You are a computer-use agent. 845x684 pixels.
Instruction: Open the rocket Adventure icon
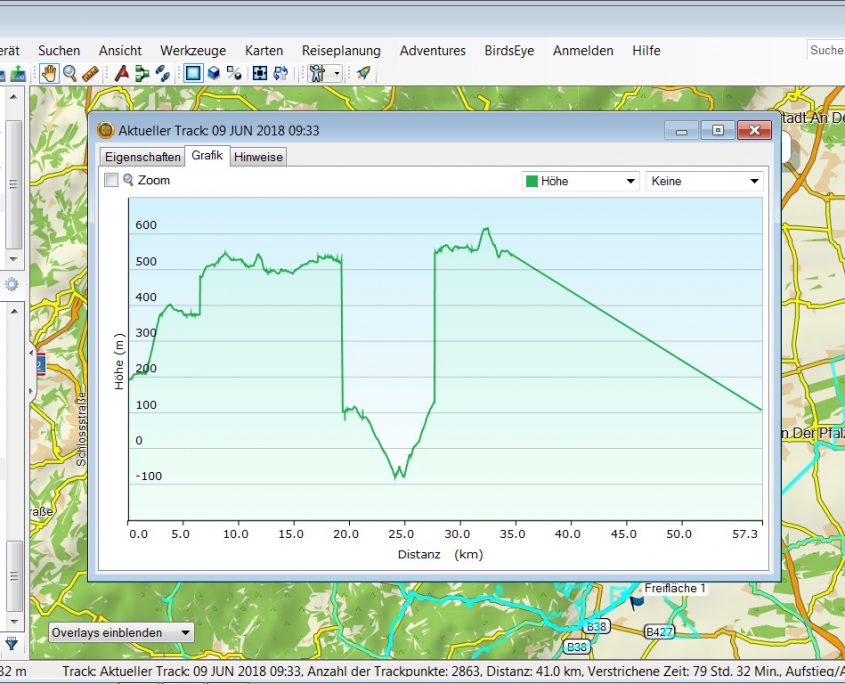coord(363,73)
